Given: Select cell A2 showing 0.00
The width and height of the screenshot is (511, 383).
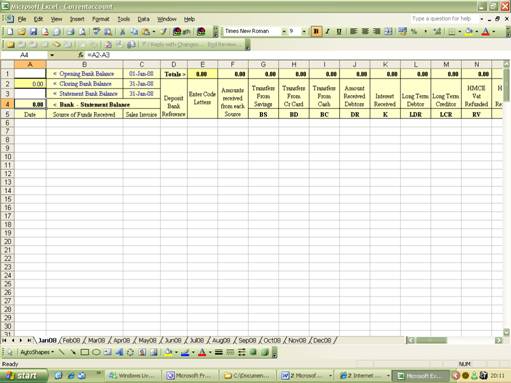Looking at the screenshot, I should point(30,84).
